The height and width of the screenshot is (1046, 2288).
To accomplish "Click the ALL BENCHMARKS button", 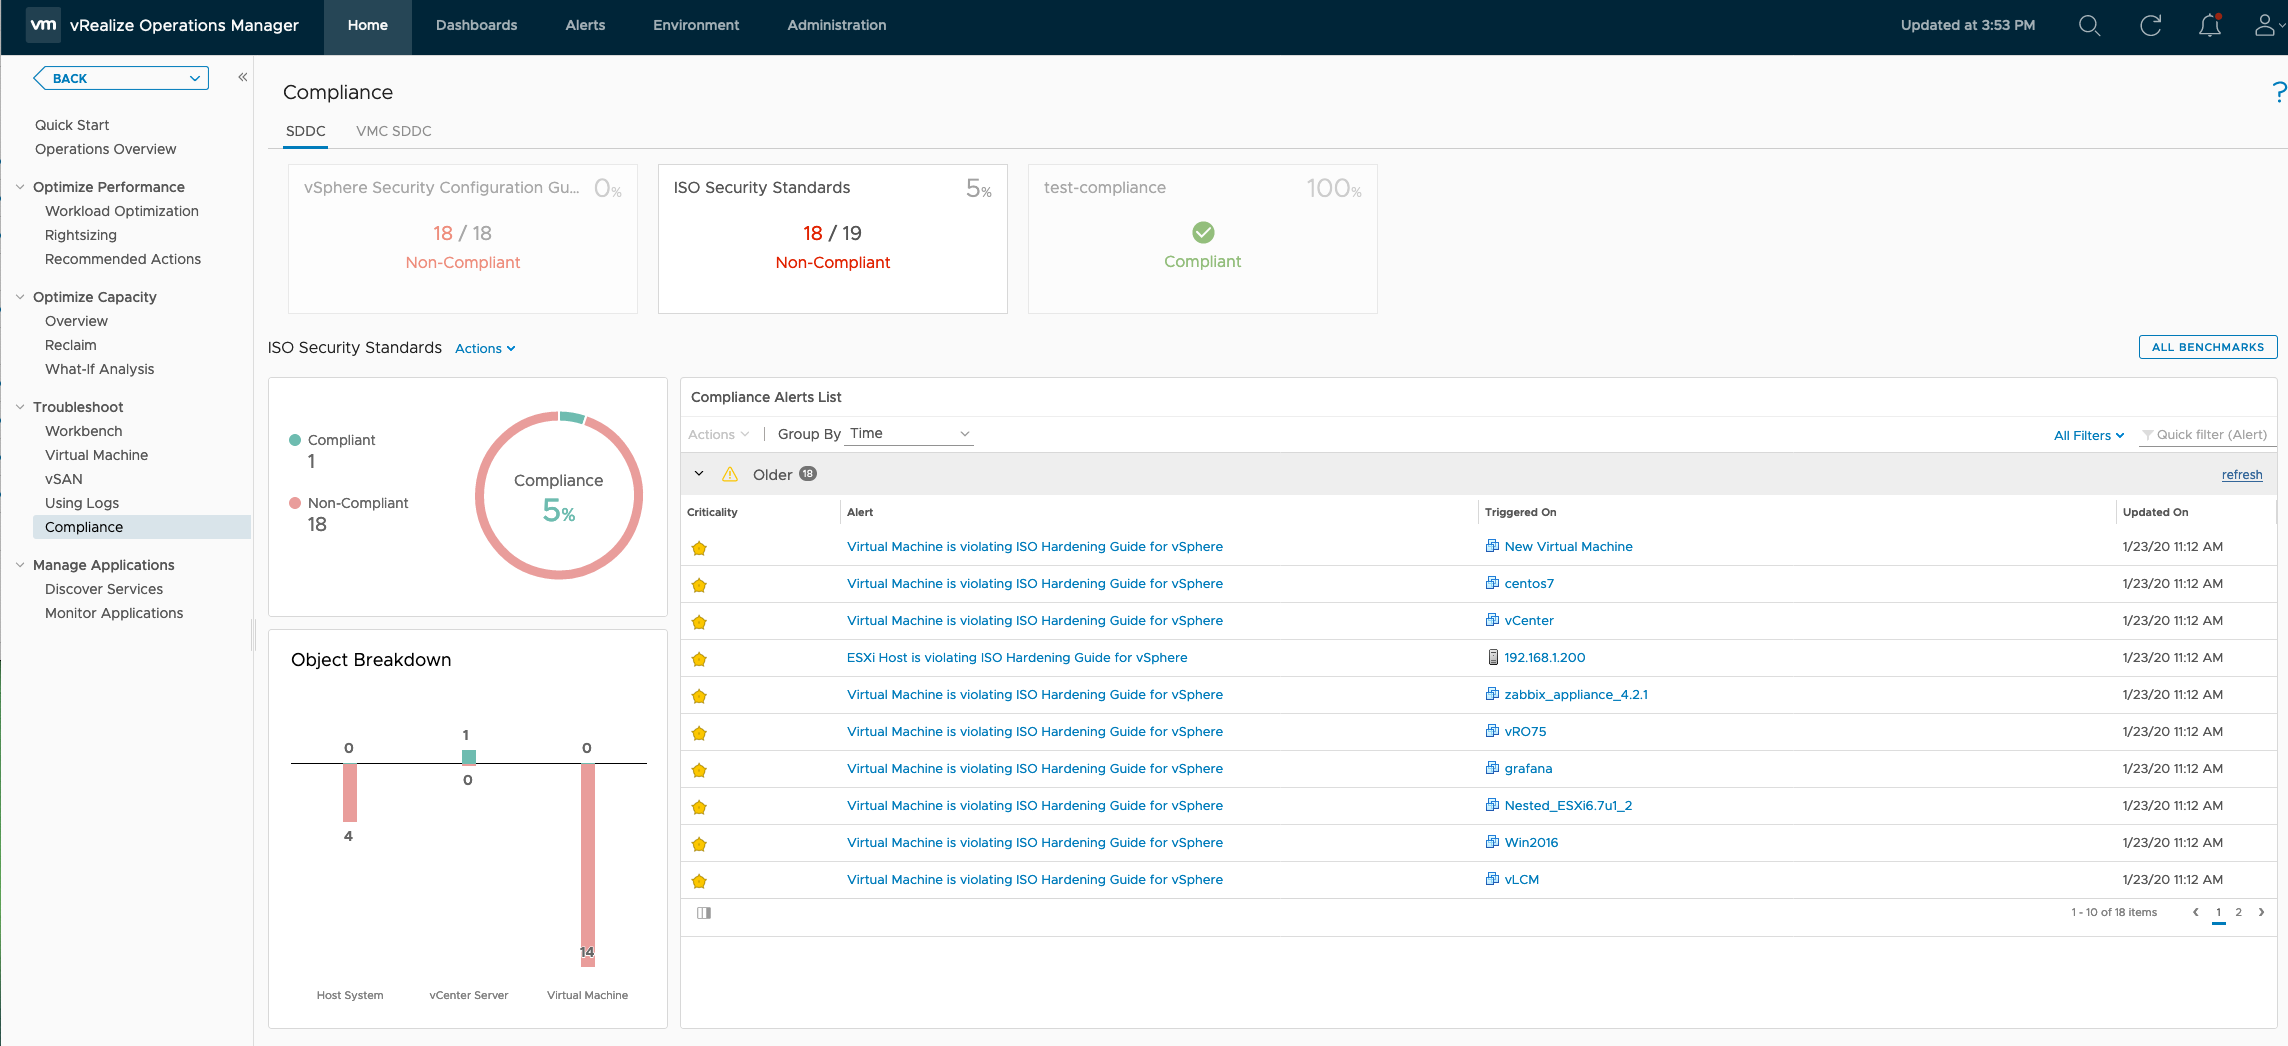I will [x=2207, y=347].
